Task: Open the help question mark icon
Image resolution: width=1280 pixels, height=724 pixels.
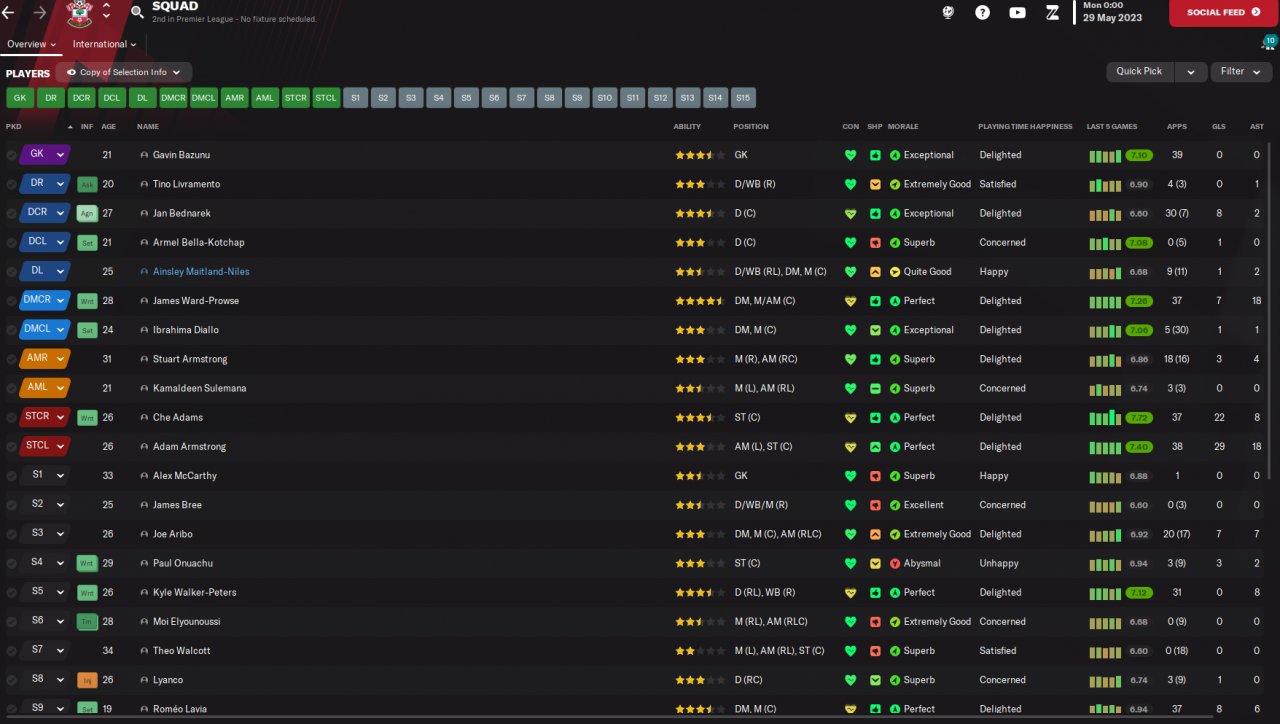Action: point(983,13)
